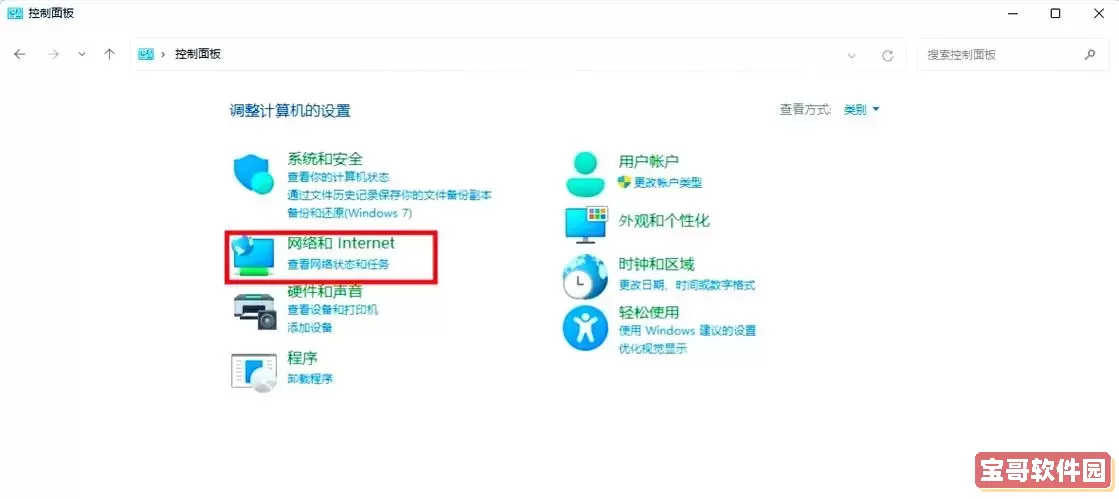
Task: Open 备份和还原(Windows 7) link
Action: tap(350, 212)
